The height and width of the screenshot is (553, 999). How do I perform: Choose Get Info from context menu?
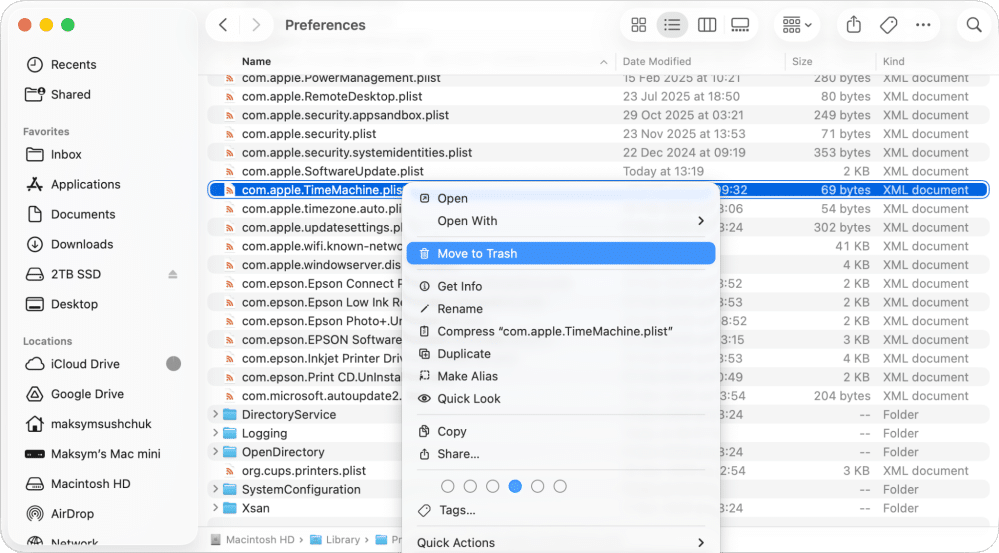[x=561, y=286]
